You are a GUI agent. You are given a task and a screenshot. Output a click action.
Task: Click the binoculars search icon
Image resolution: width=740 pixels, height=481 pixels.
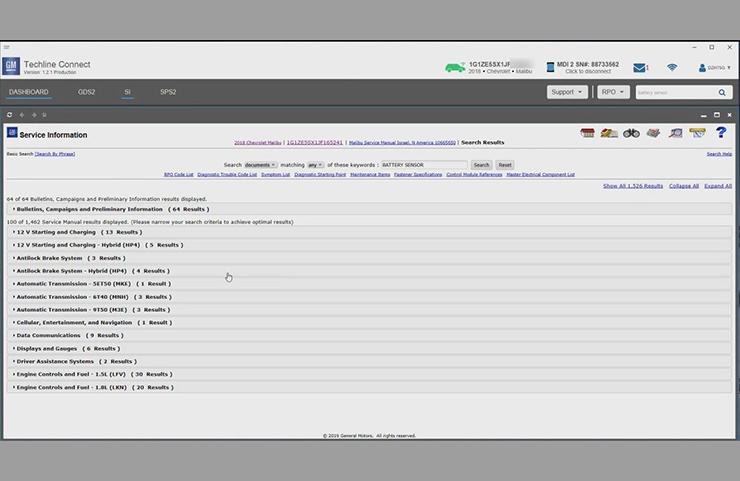631,134
